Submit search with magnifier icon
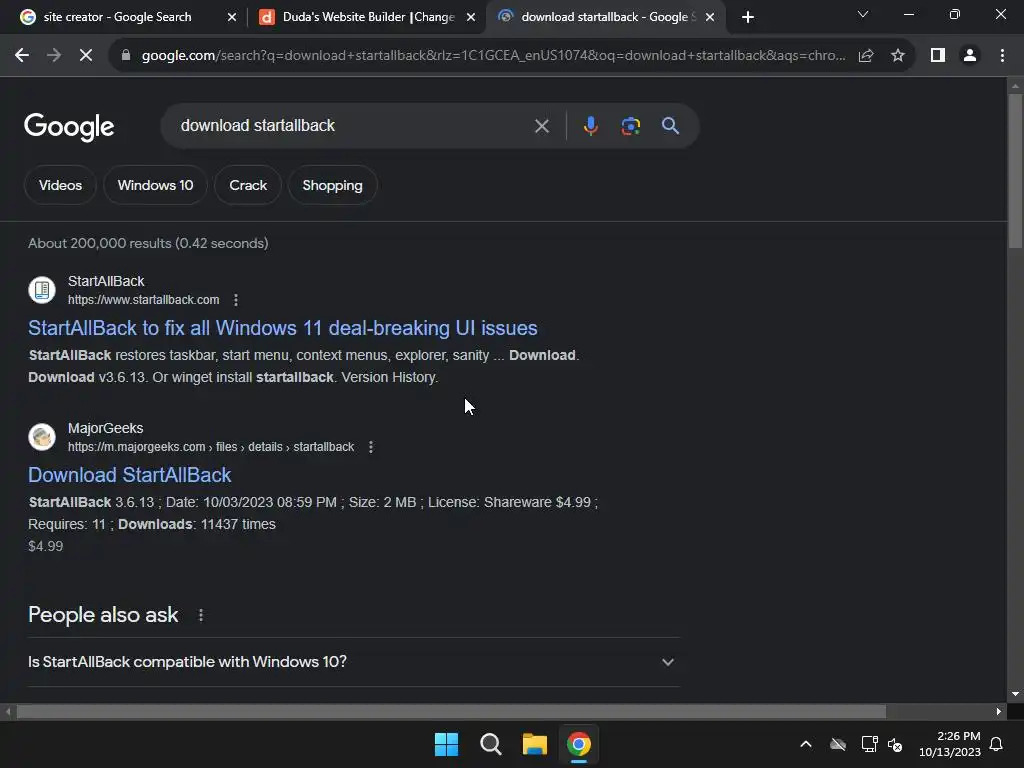The height and width of the screenshot is (768, 1024). (x=670, y=126)
